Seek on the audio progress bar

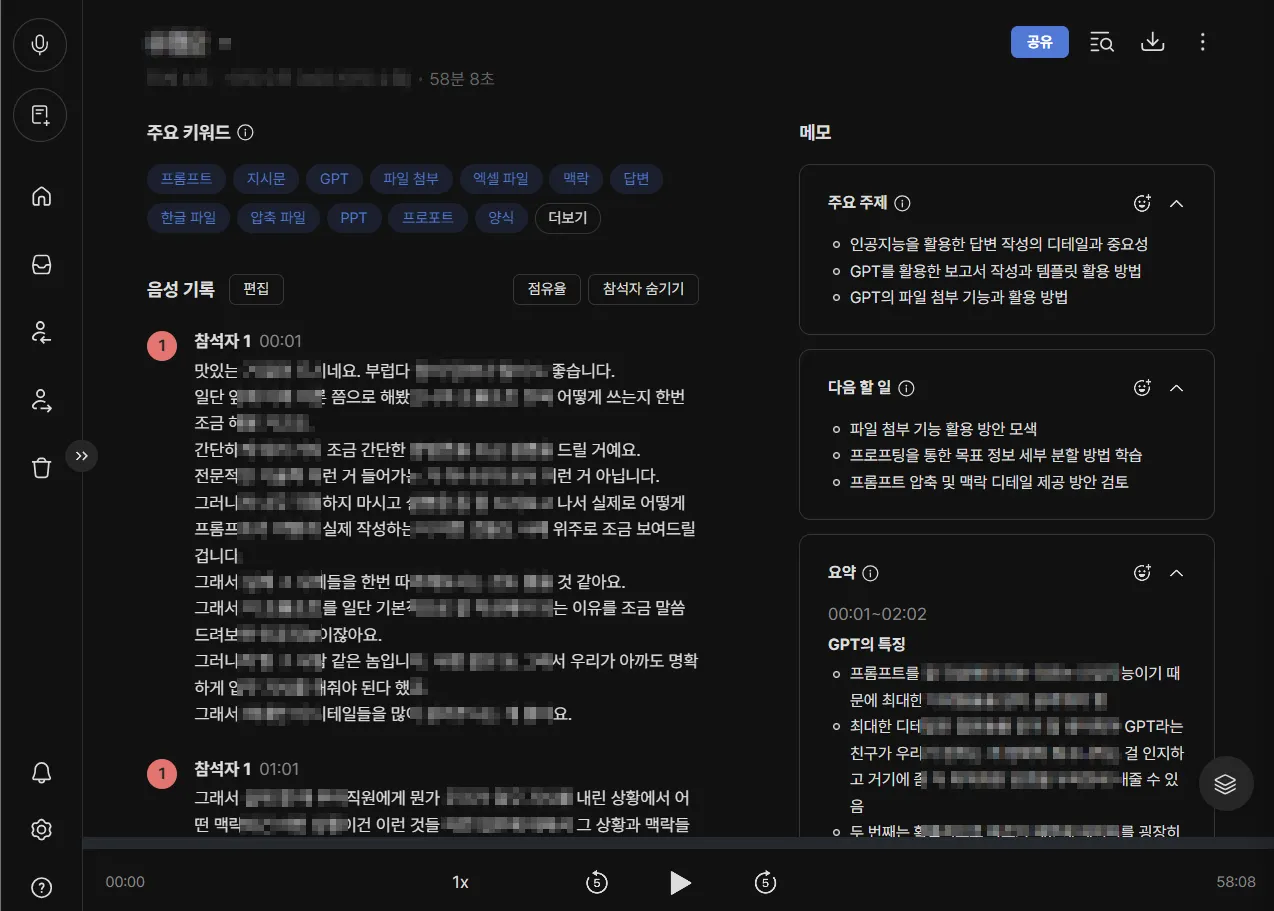tap(678, 843)
